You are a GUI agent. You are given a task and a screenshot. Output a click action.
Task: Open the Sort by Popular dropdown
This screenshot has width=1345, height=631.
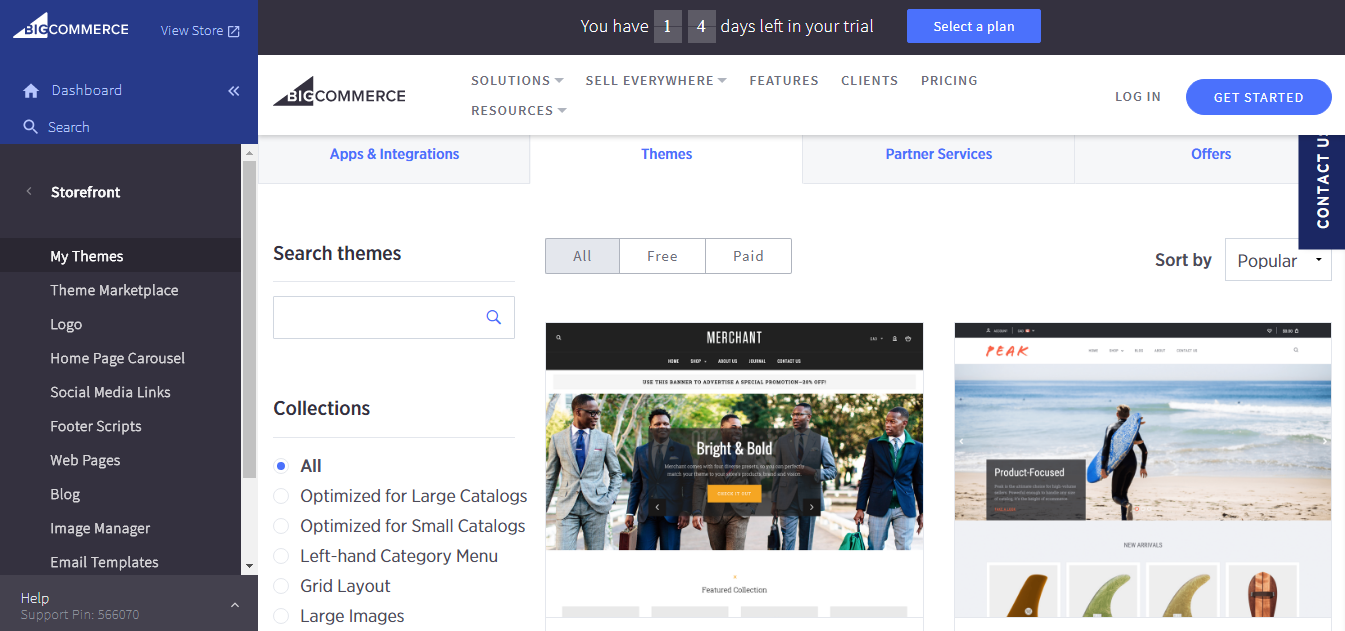(x=1278, y=260)
